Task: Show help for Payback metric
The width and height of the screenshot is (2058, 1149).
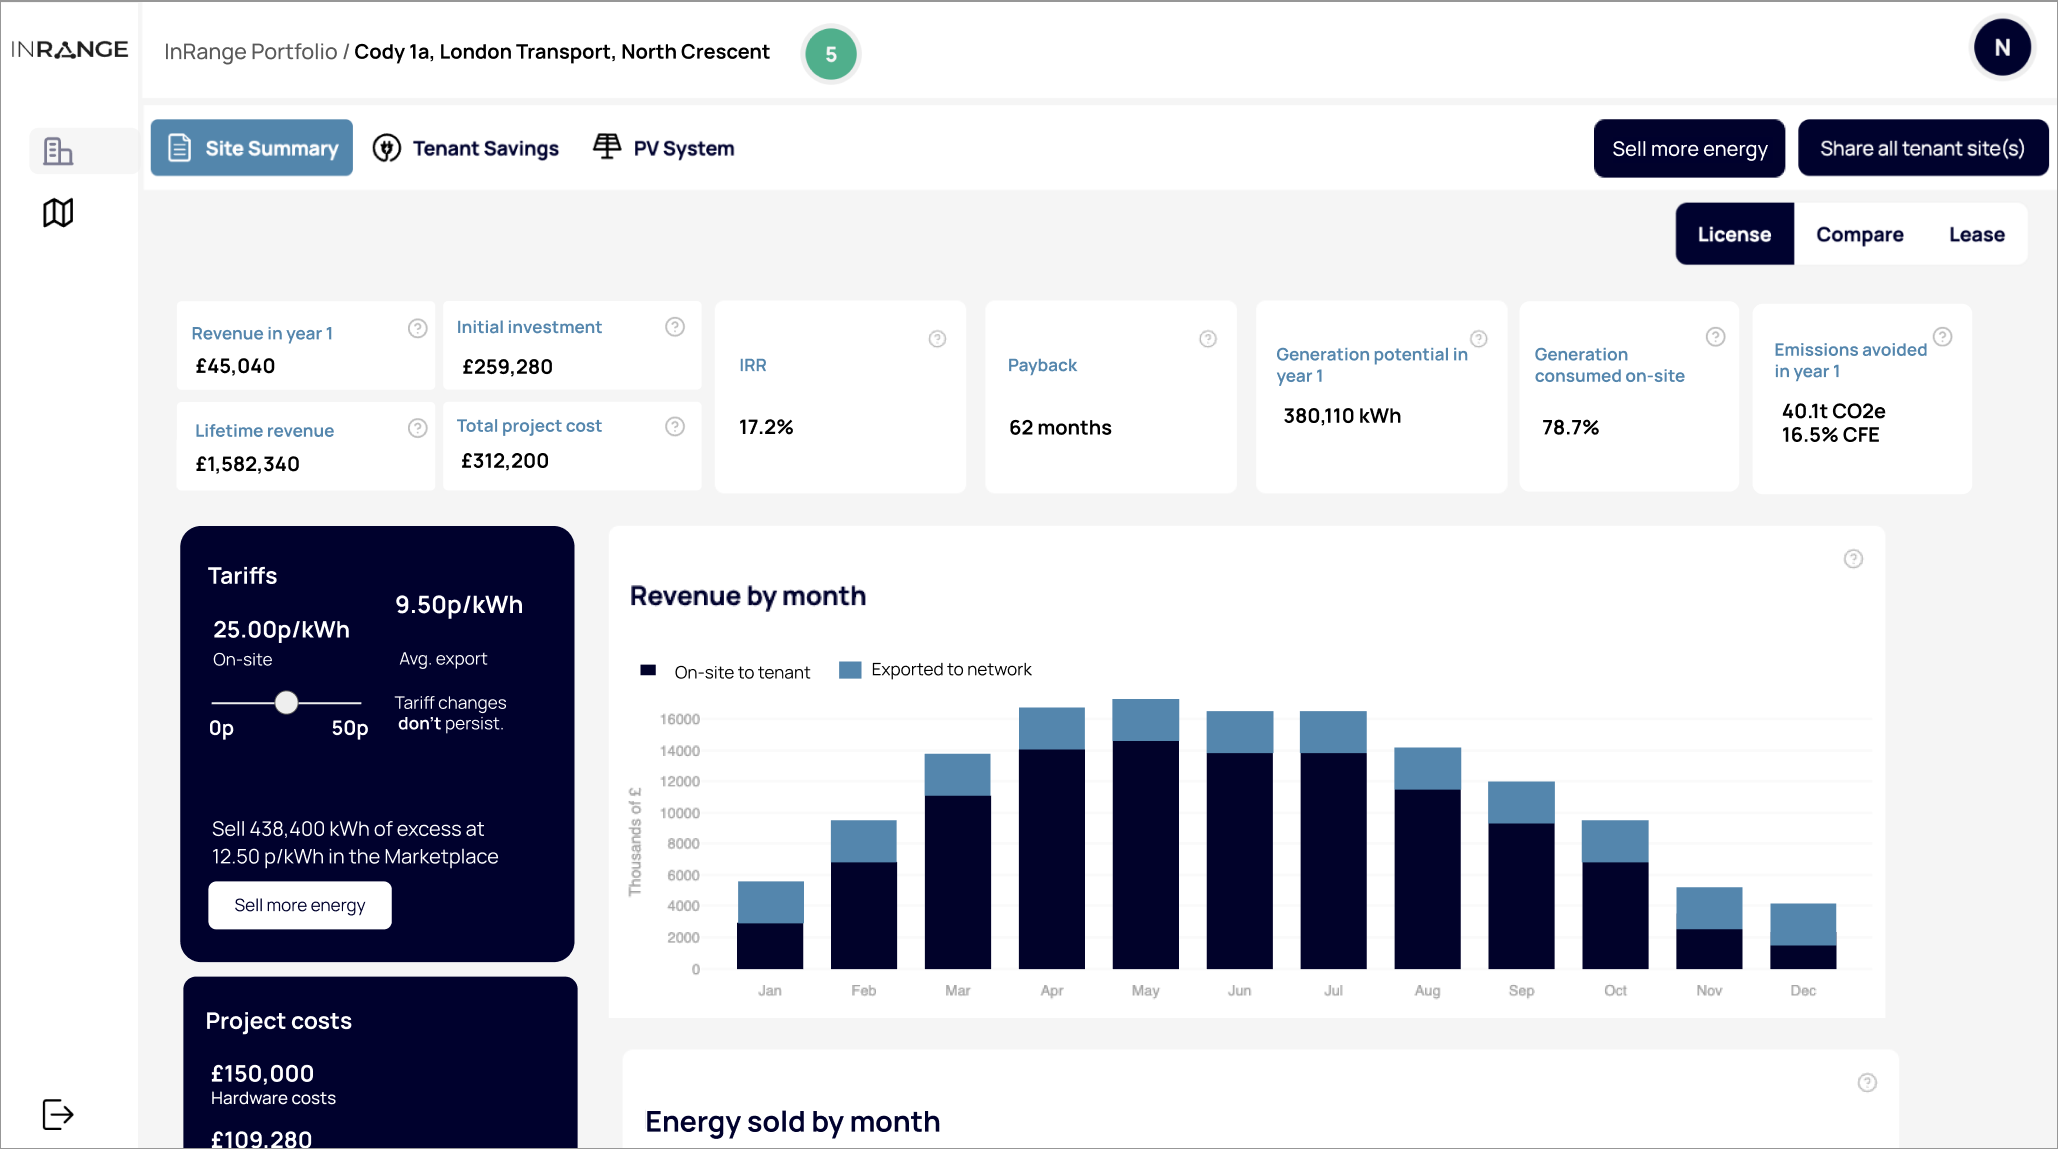Action: pos(1208,339)
